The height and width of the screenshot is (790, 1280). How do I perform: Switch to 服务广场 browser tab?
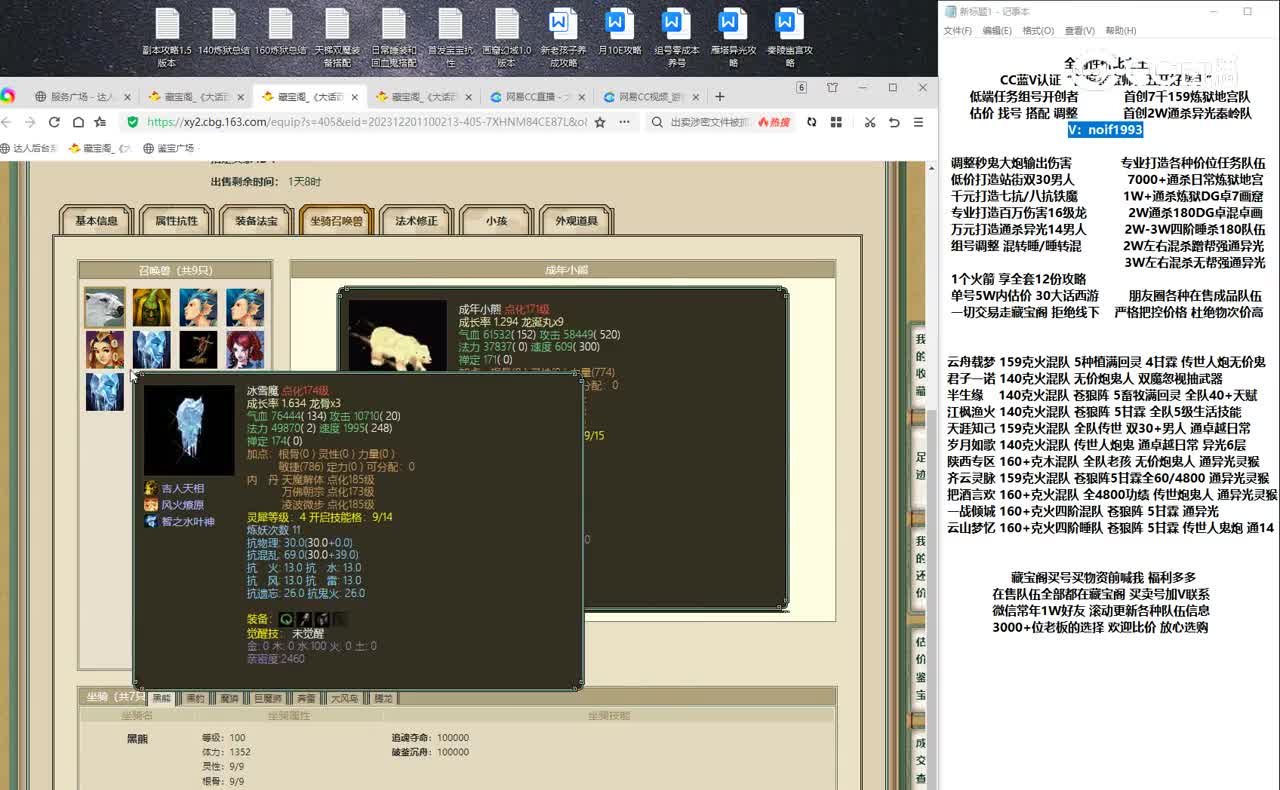click(82, 97)
